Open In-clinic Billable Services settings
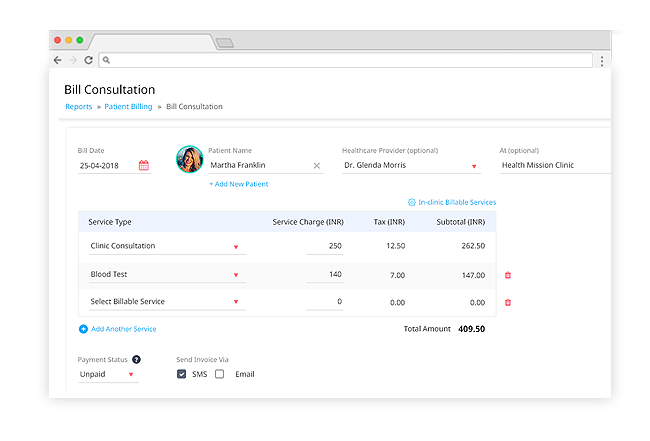 (x=451, y=202)
